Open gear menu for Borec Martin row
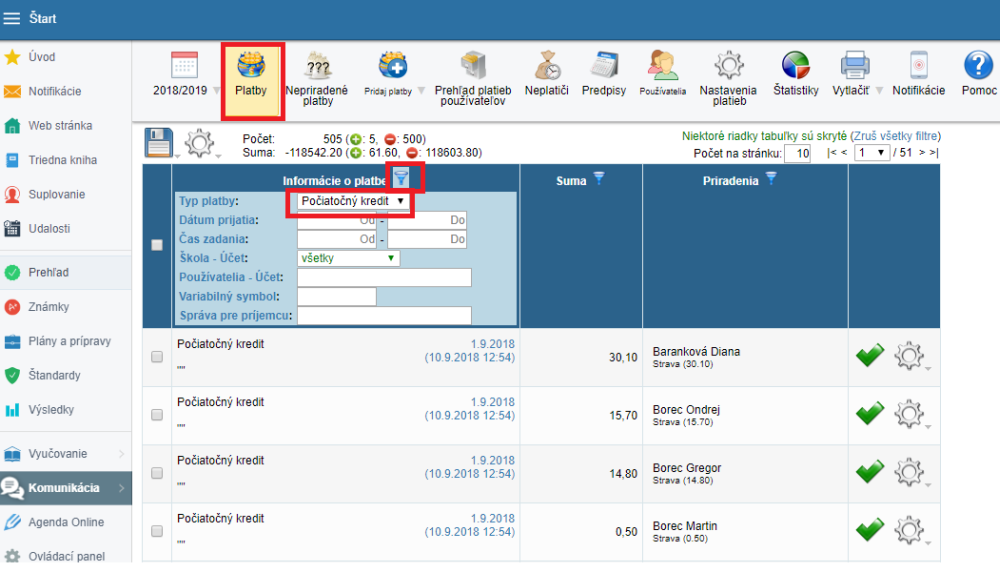The height and width of the screenshot is (571, 1000). click(909, 530)
